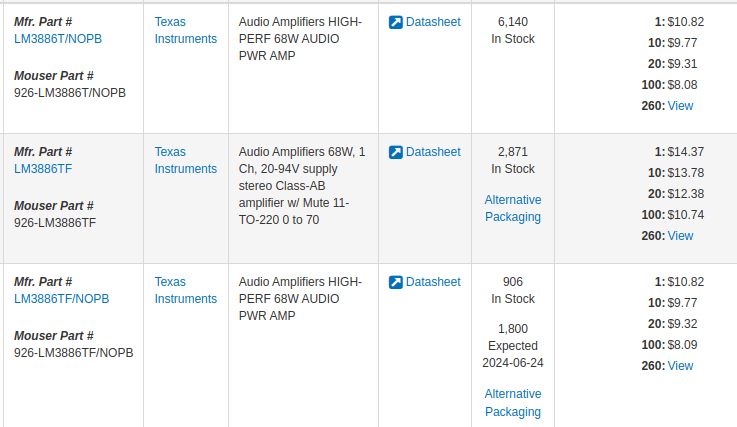Open the LM3886T/NOPB part link

pyautogui.click(x=58, y=39)
